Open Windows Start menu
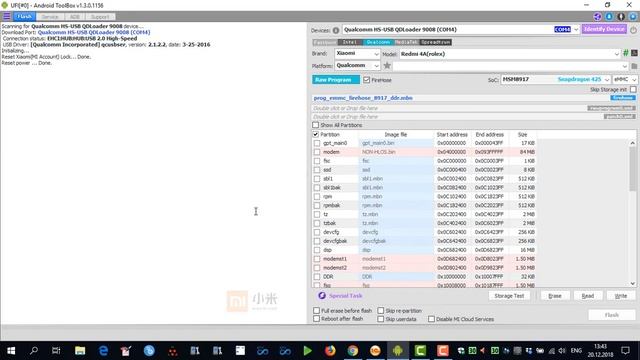The image size is (640, 360). tap(11, 351)
